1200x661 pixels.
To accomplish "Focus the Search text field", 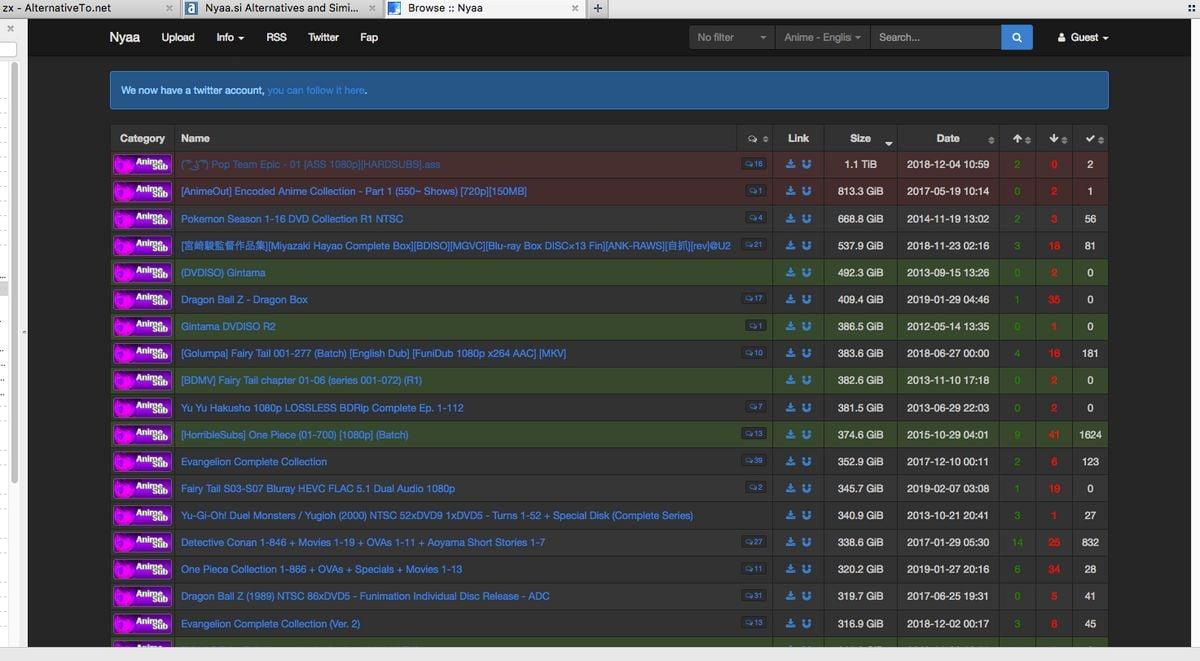I will [936, 37].
